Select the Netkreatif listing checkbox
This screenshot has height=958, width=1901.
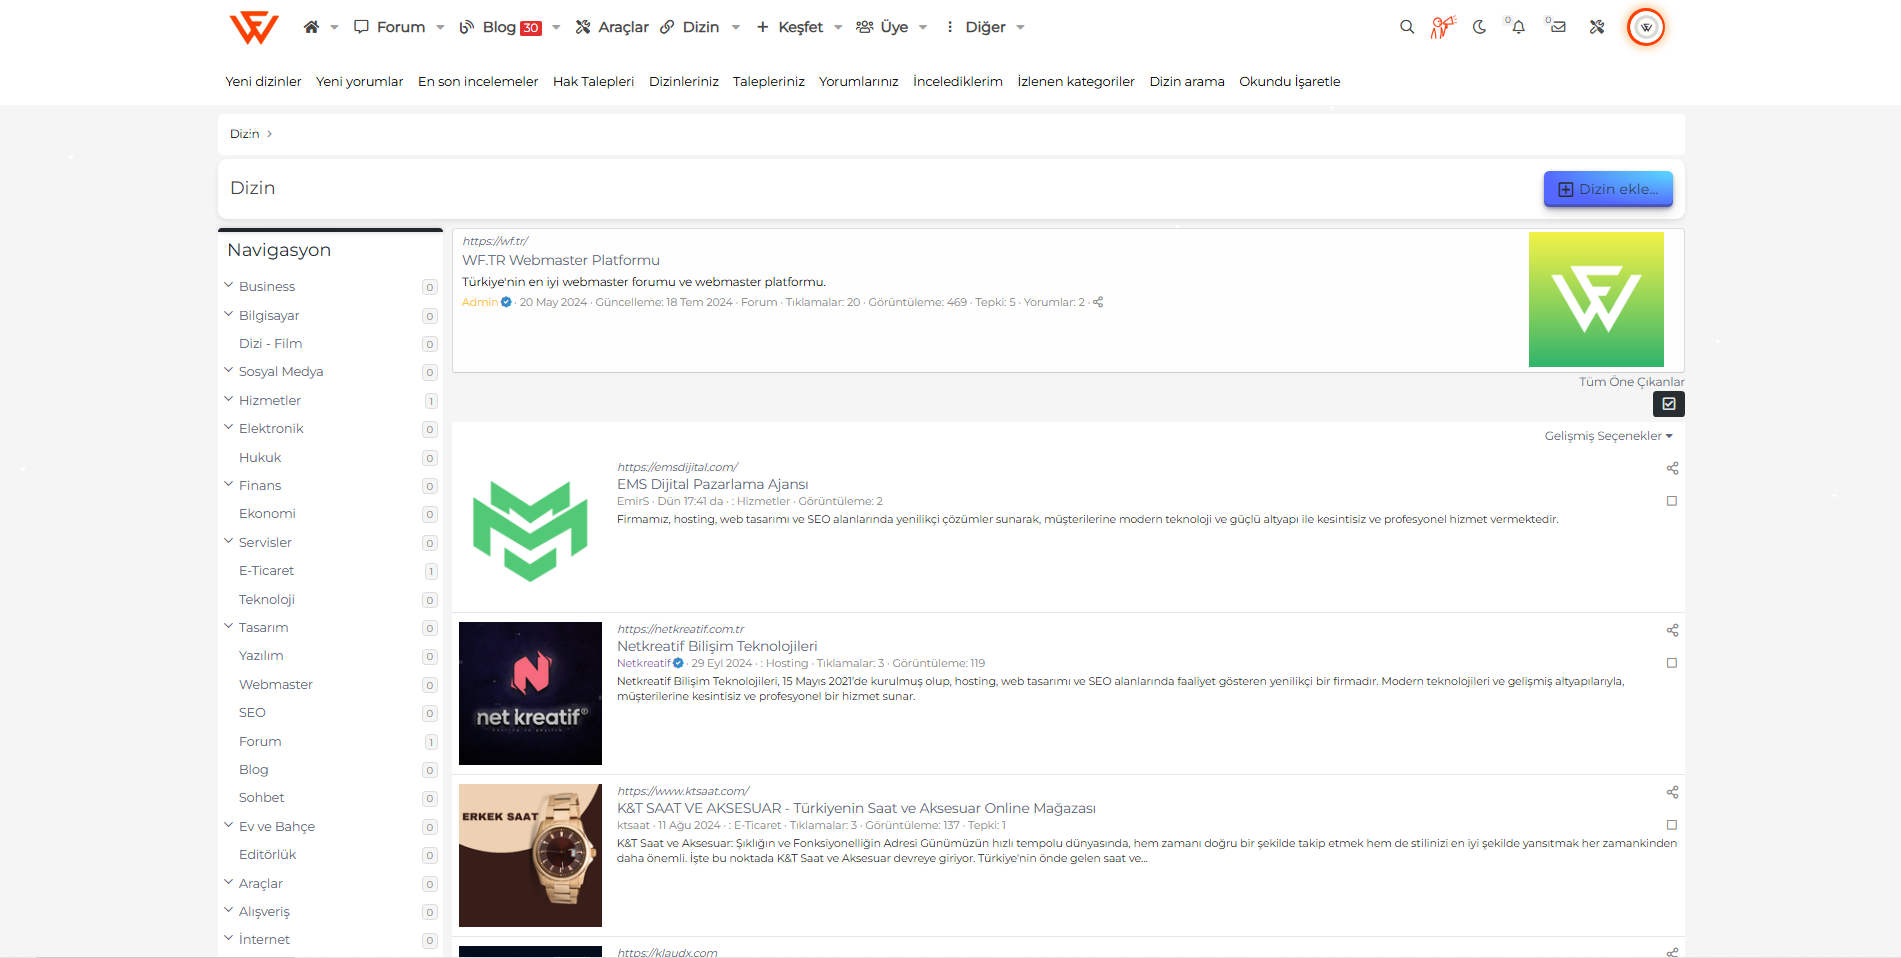[x=1672, y=663]
